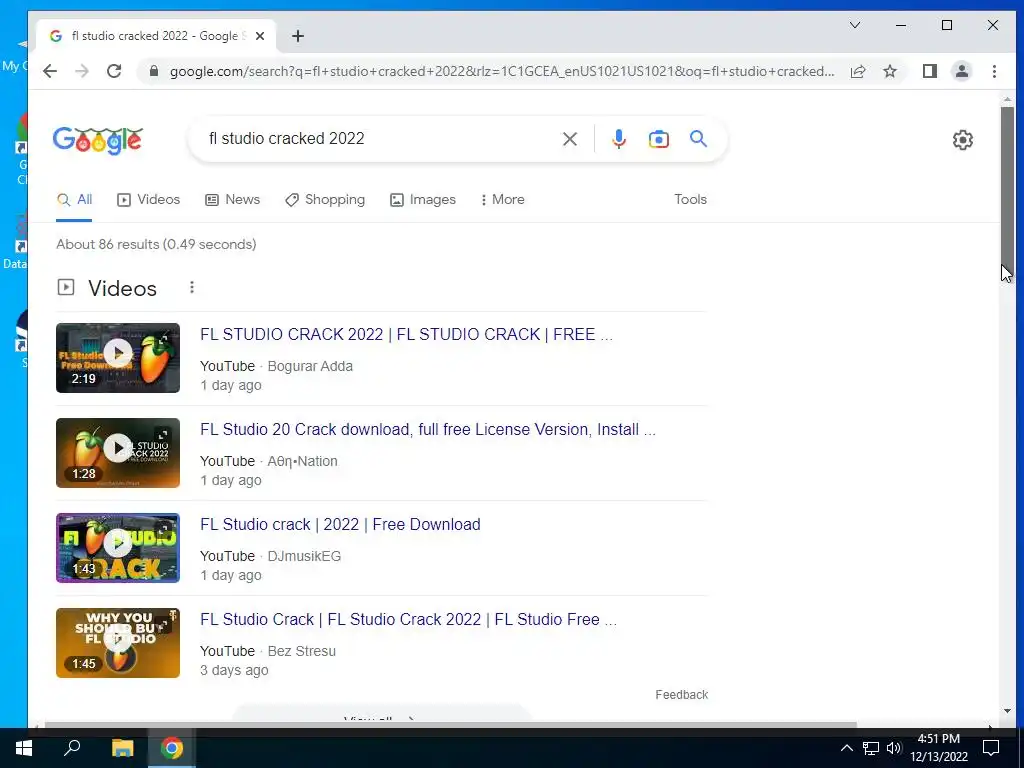This screenshot has height=768, width=1024.
Task: Click Chrome icon in taskbar
Action: tap(172, 748)
